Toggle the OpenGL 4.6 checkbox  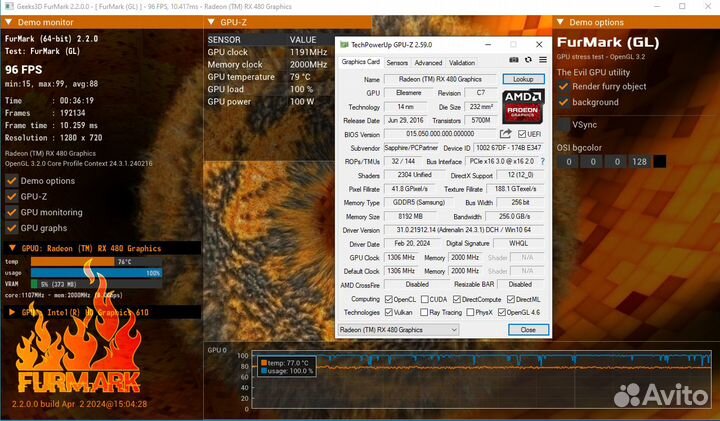(x=501, y=312)
